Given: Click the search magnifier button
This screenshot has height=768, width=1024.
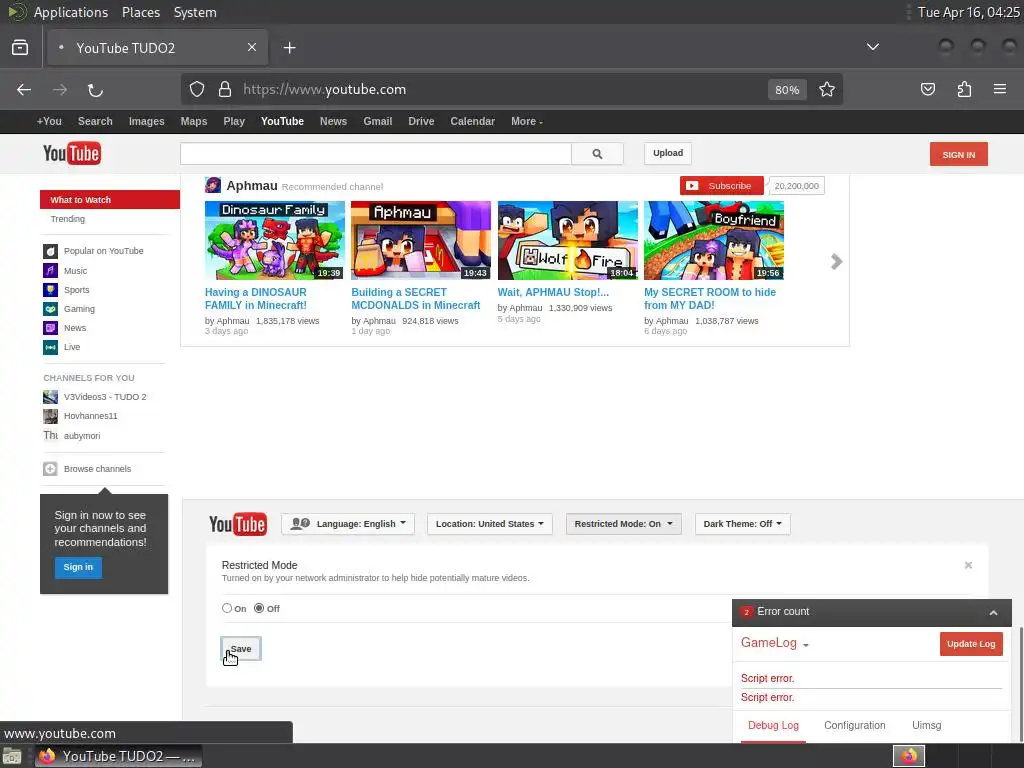Looking at the screenshot, I should click(597, 153).
